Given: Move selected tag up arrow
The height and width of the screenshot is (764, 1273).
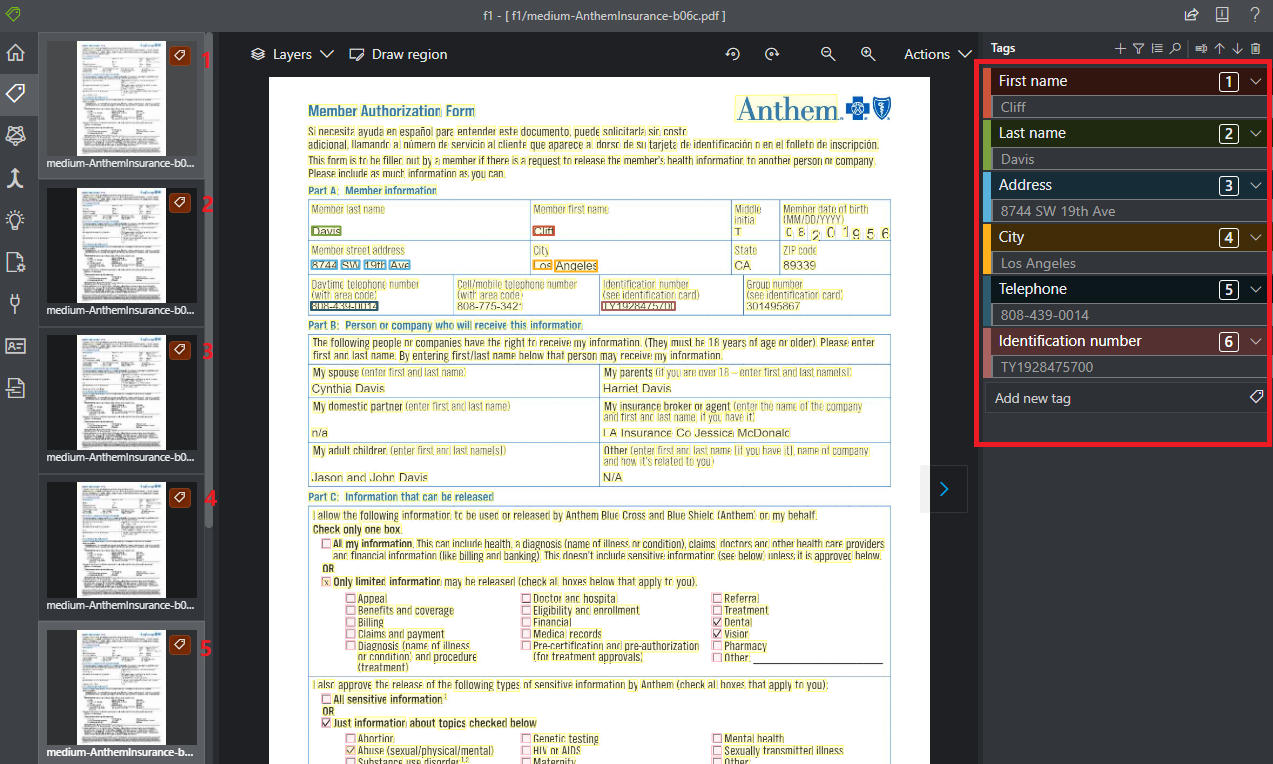Looking at the screenshot, I should [x=1219, y=48].
